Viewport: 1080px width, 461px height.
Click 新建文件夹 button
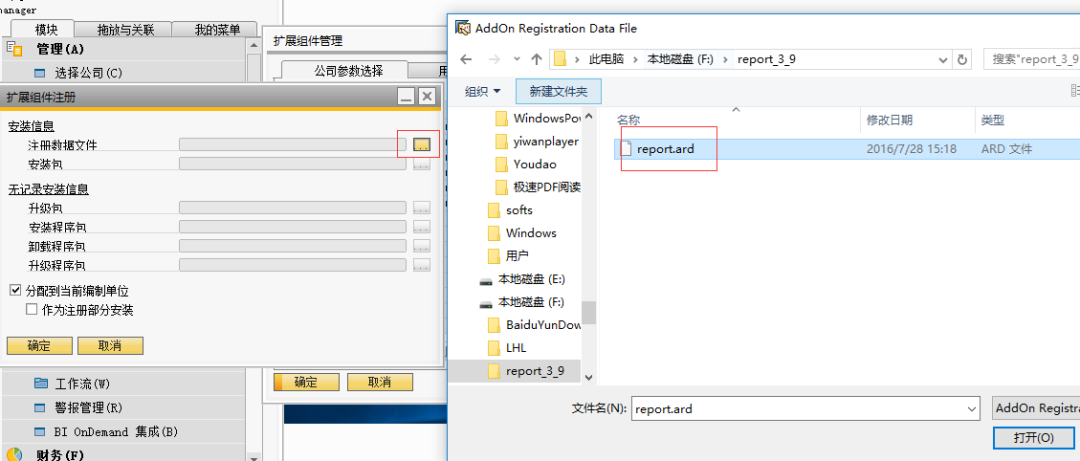point(559,91)
